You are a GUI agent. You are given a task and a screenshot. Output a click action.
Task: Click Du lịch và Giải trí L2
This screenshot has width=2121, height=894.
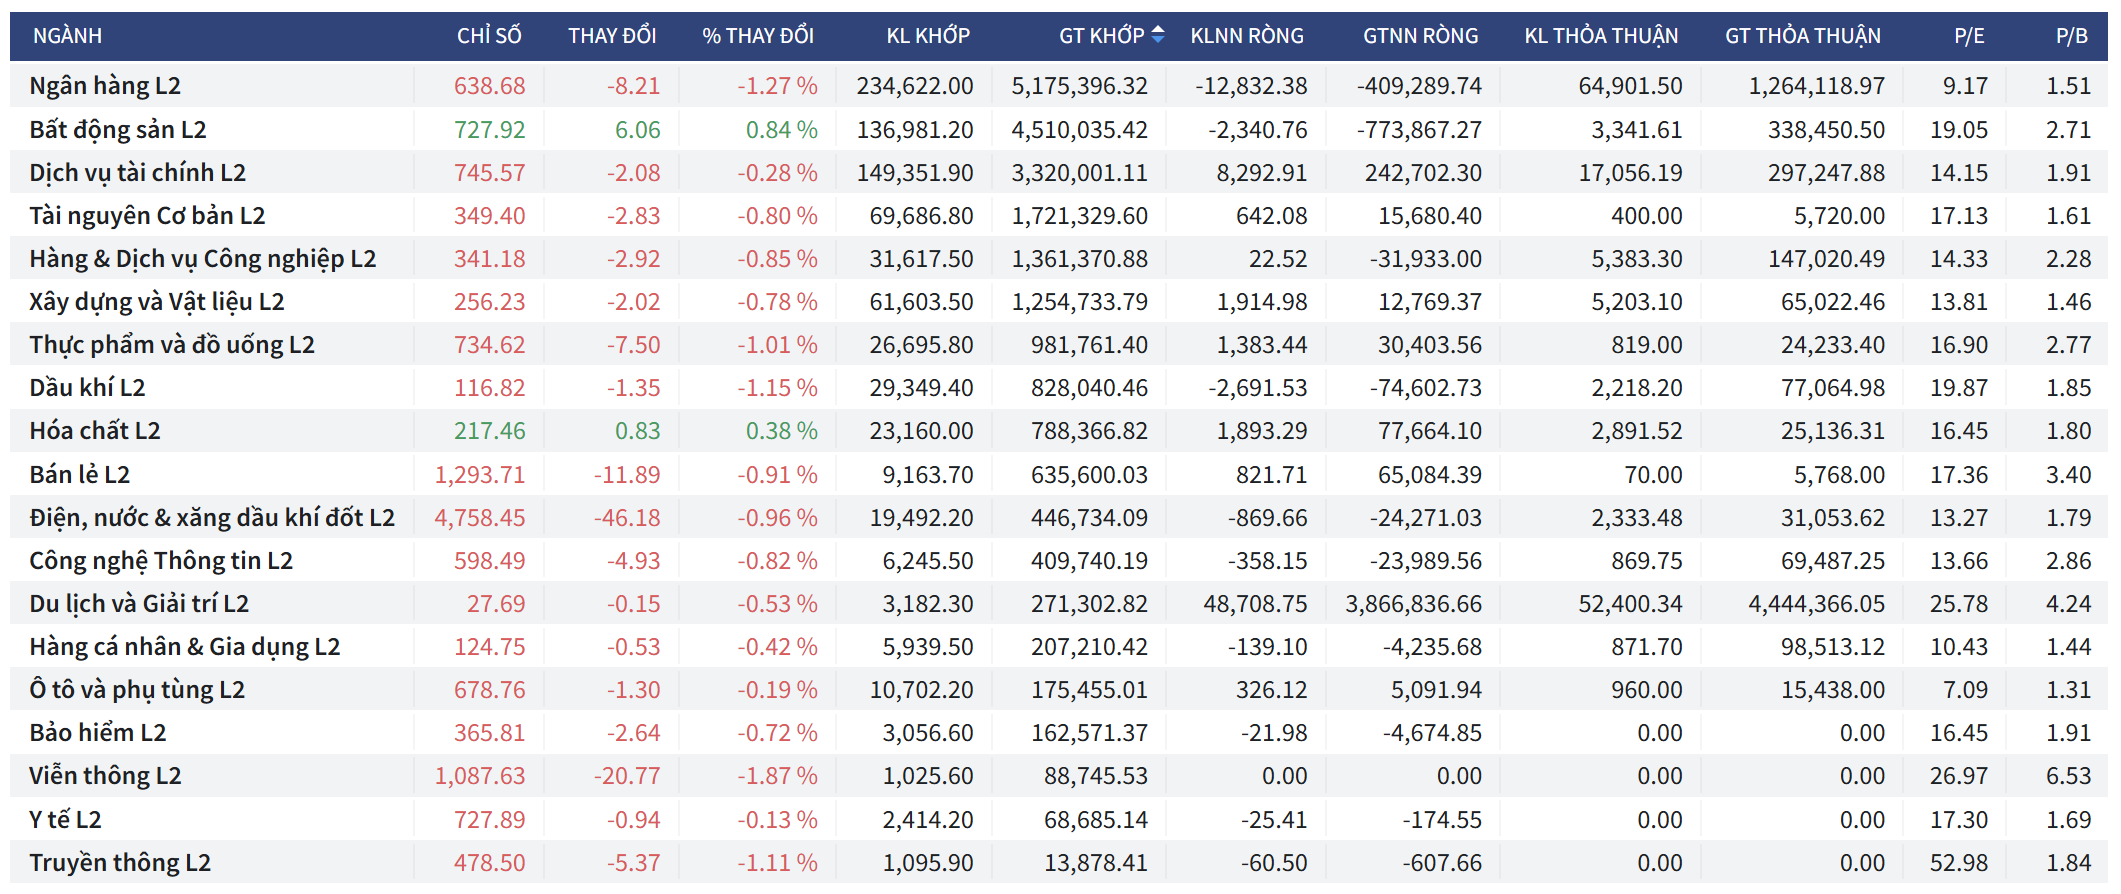pos(139,604)
